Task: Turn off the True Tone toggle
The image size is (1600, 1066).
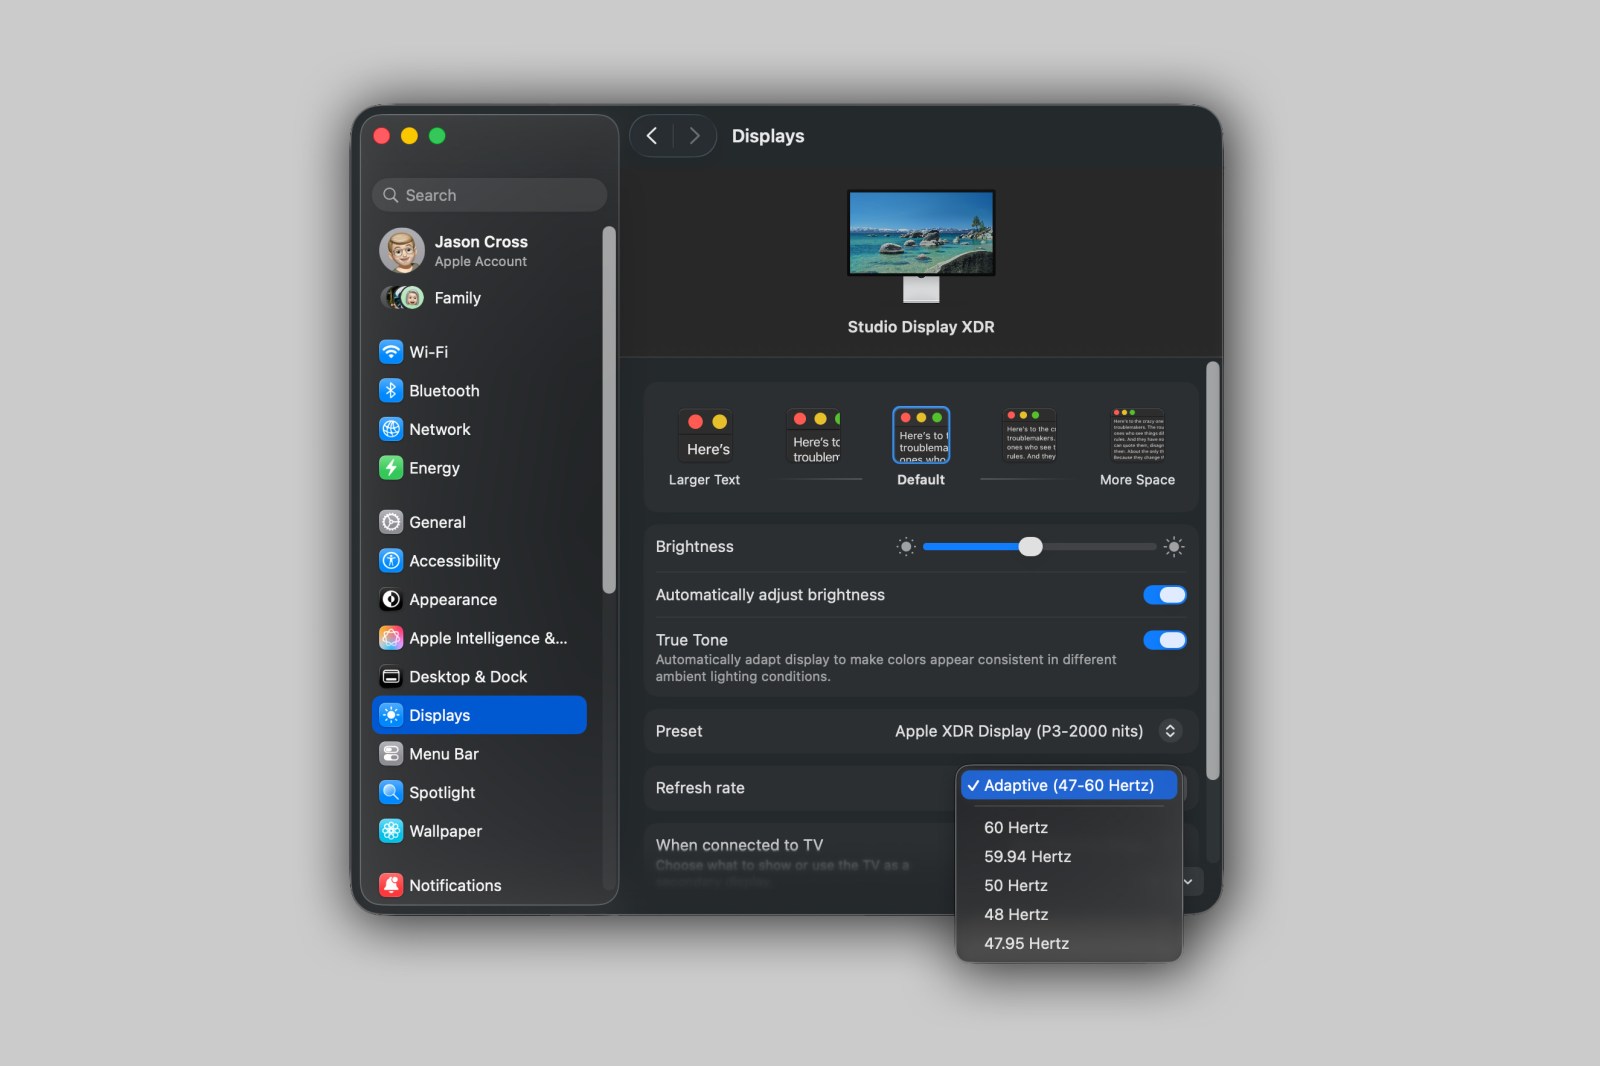Action: 1164,640
